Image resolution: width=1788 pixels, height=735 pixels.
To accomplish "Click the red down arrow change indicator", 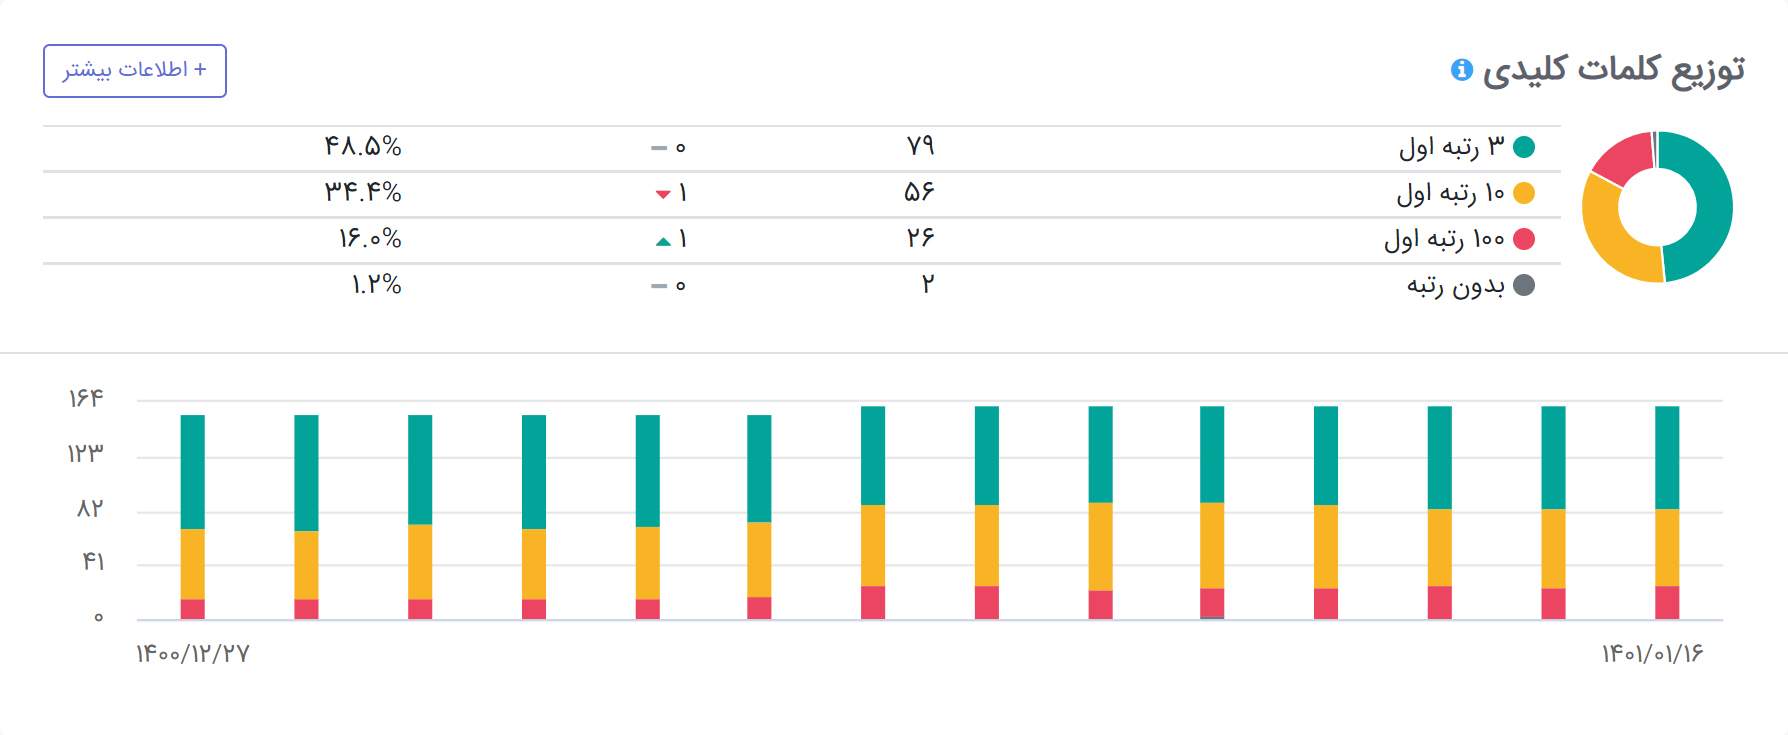I will tap(663, 194).
